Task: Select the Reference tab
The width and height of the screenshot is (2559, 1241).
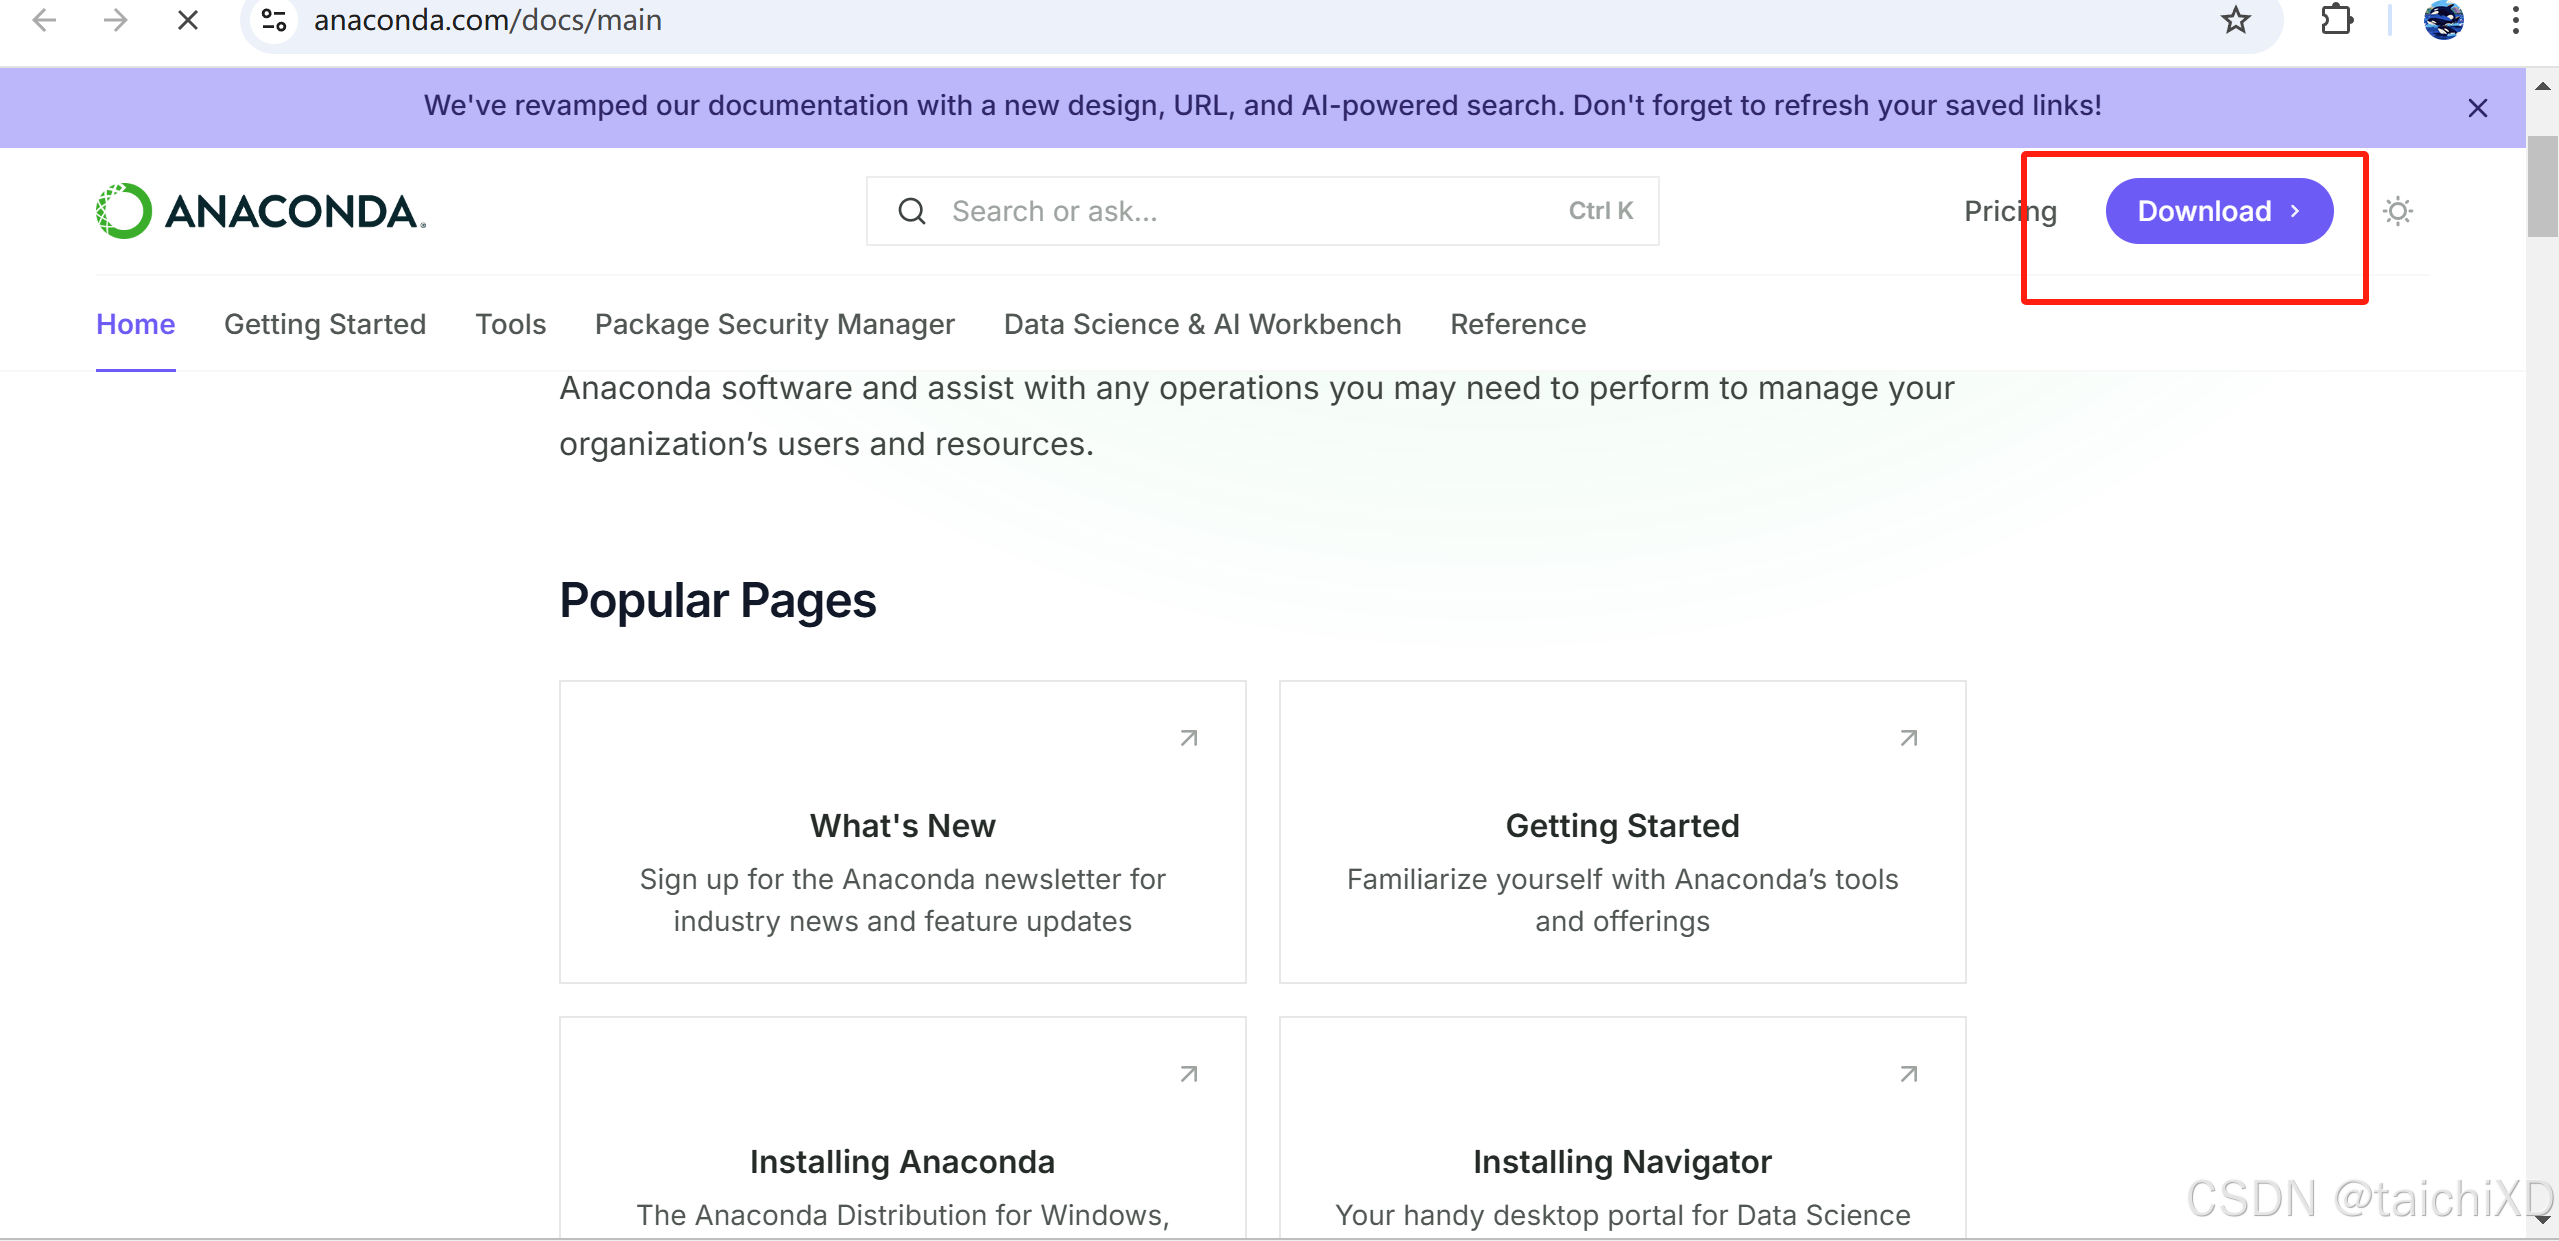Action: pyautogui.click(x=1517, y=324)
